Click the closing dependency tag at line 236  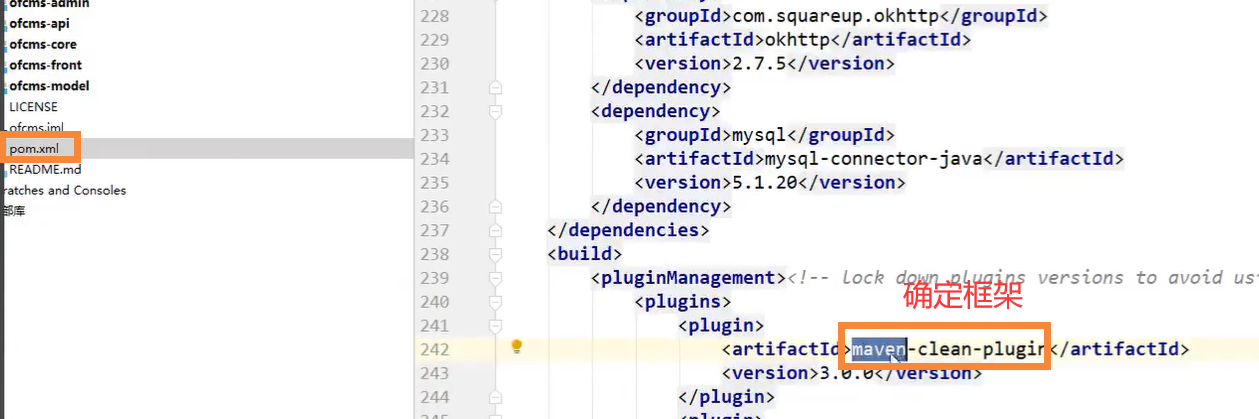[661, 206]
